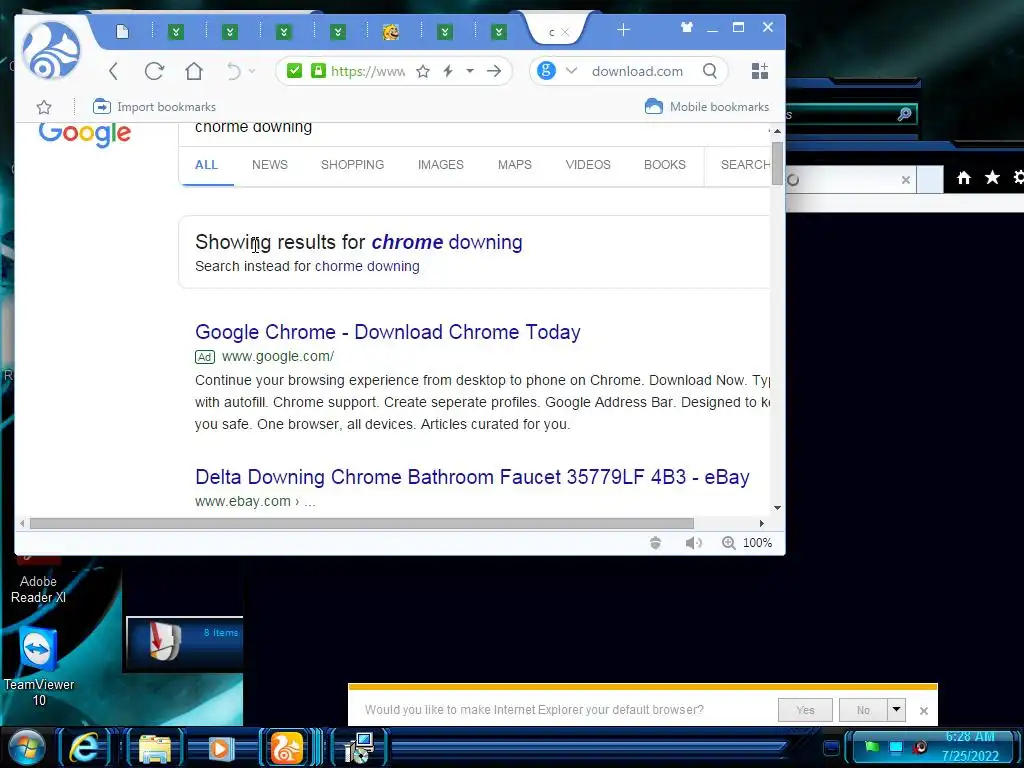
Task: Switch to the blank page tab
Action: (x=123, y=31)
